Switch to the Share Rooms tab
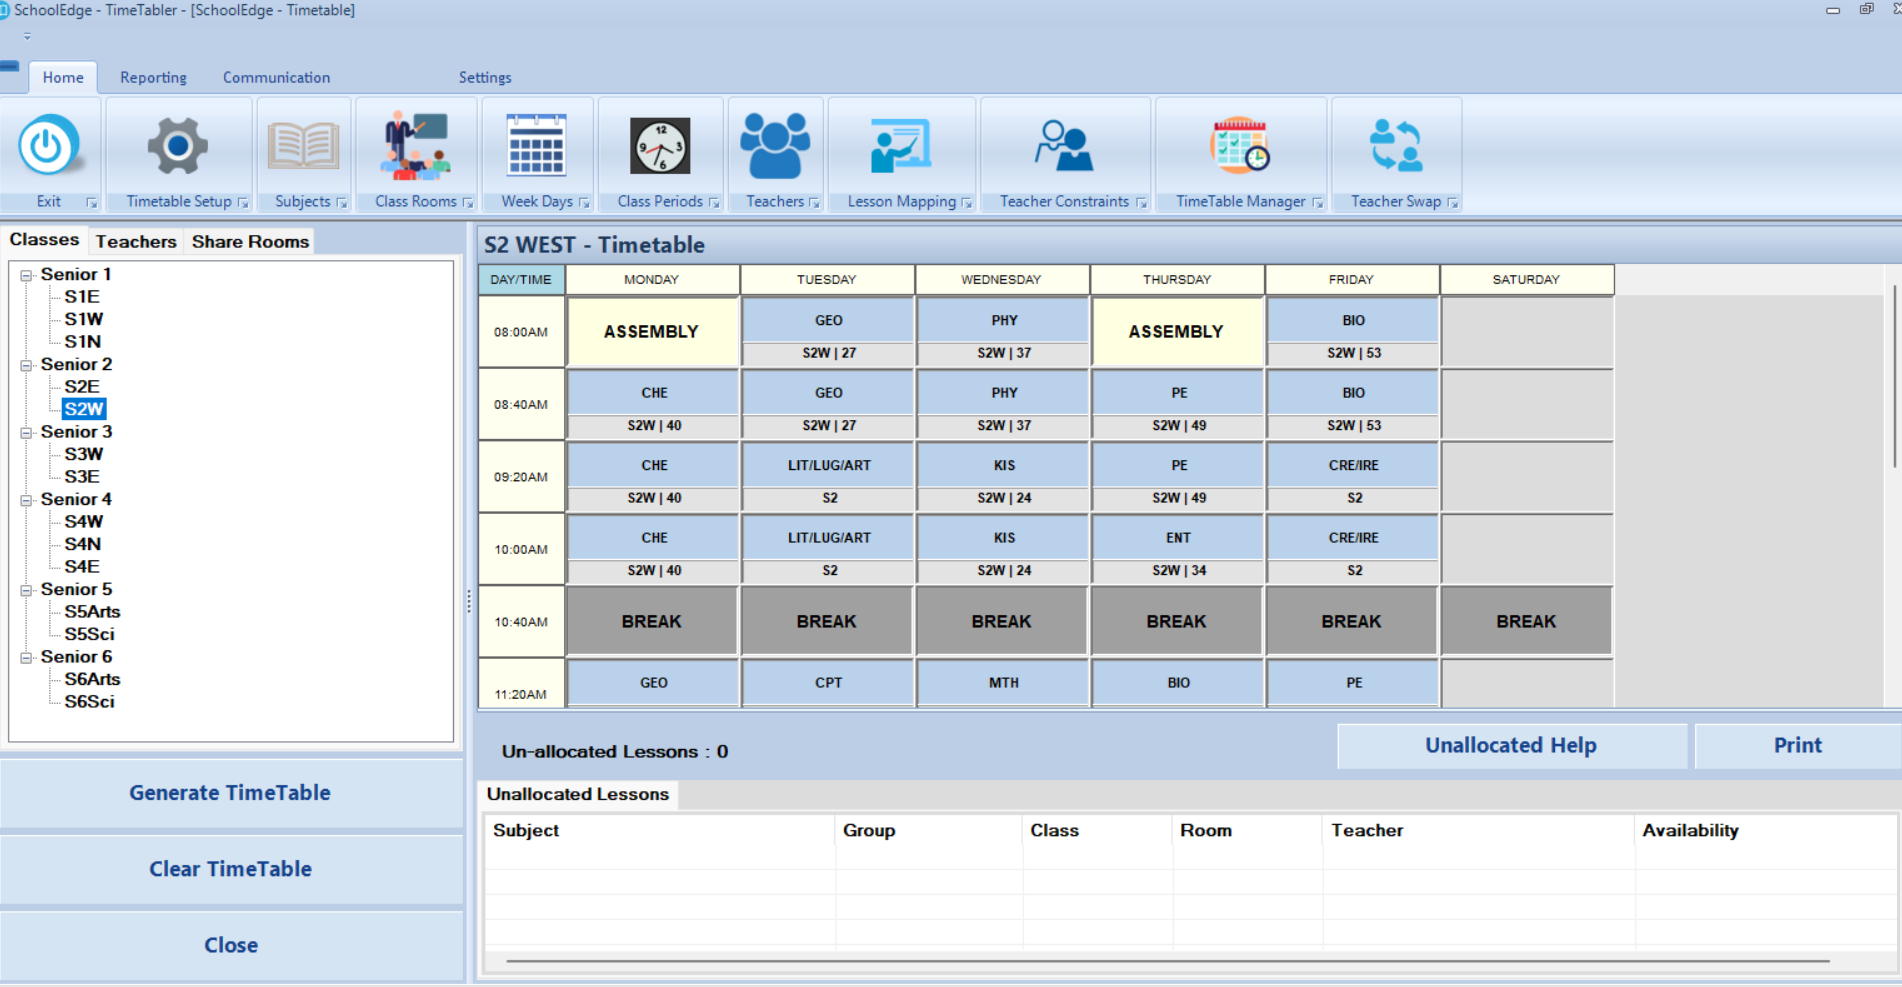 click(250, 241)
